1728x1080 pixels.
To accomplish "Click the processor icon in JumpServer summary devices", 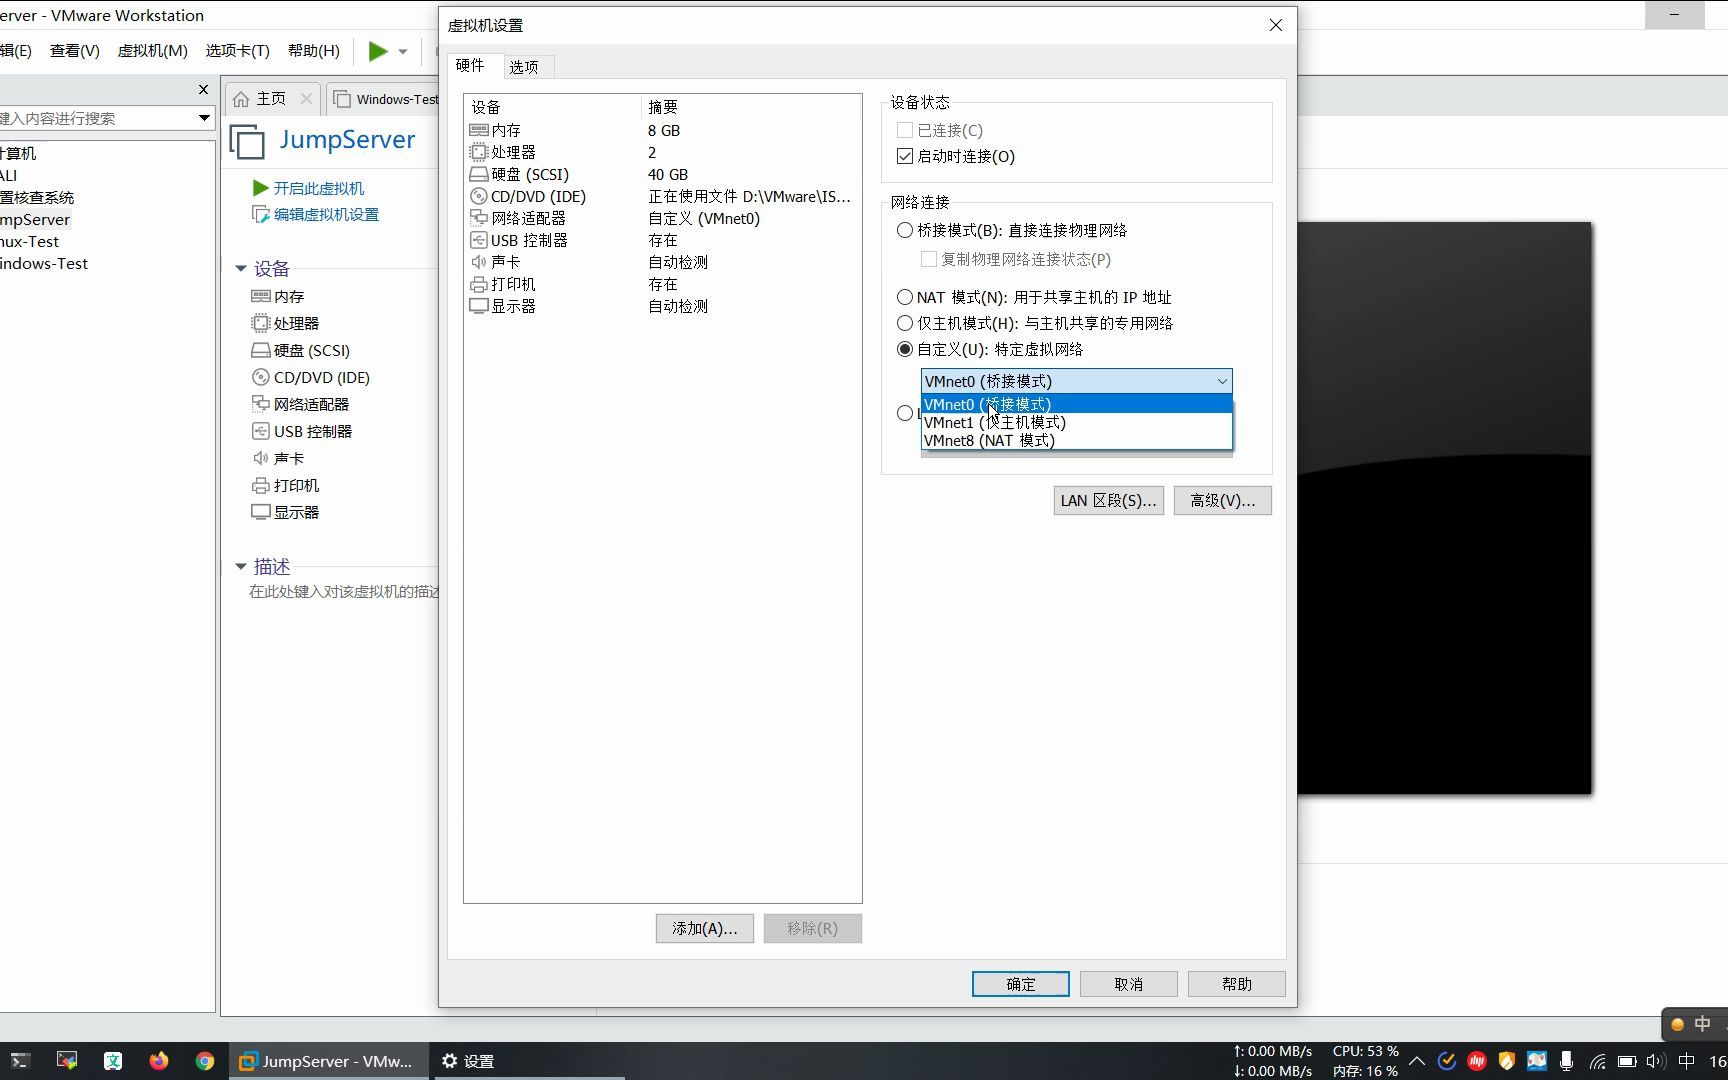I will [x=260, y=323].
